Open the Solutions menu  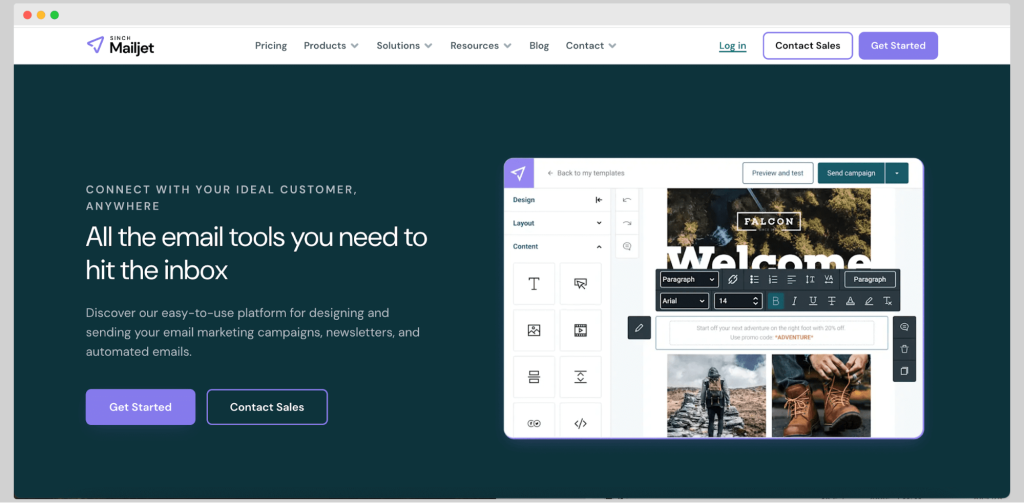point(404,46)
